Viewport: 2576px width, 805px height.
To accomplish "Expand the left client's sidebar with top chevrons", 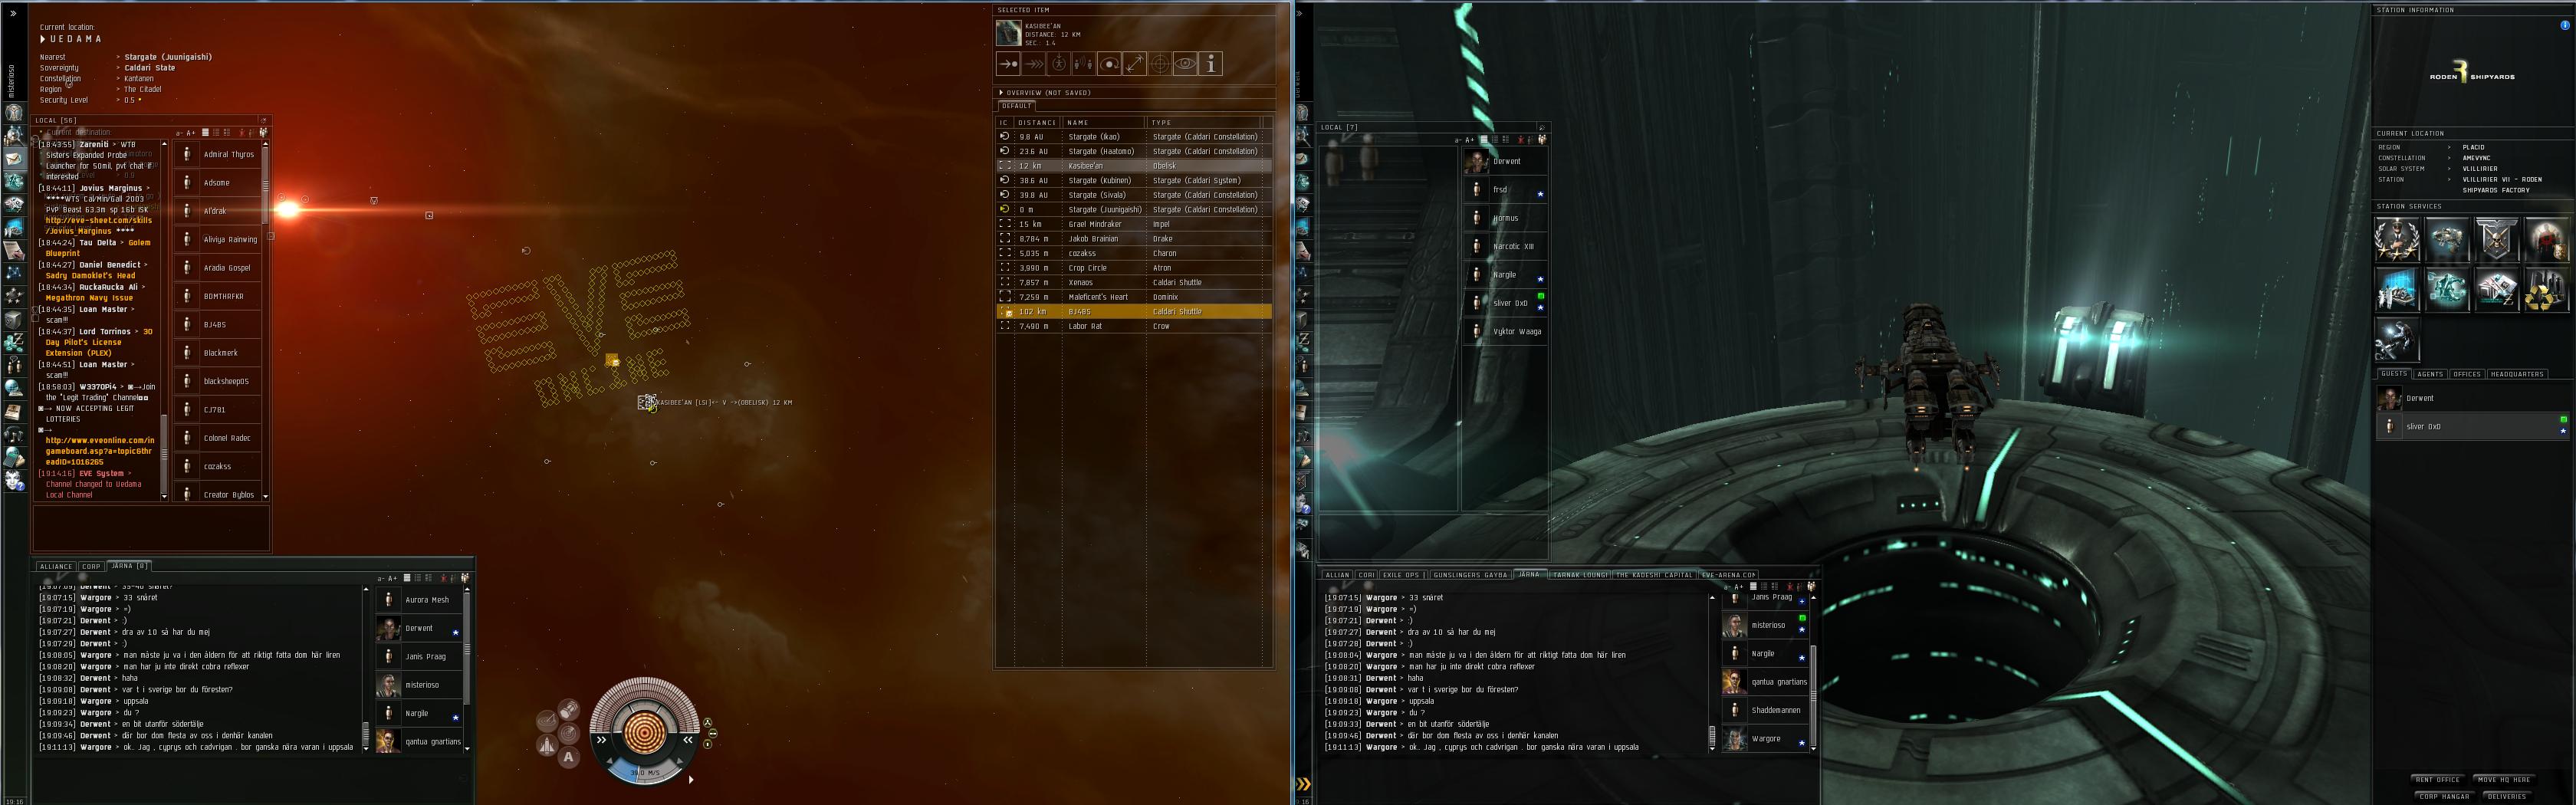I will 13,13.
